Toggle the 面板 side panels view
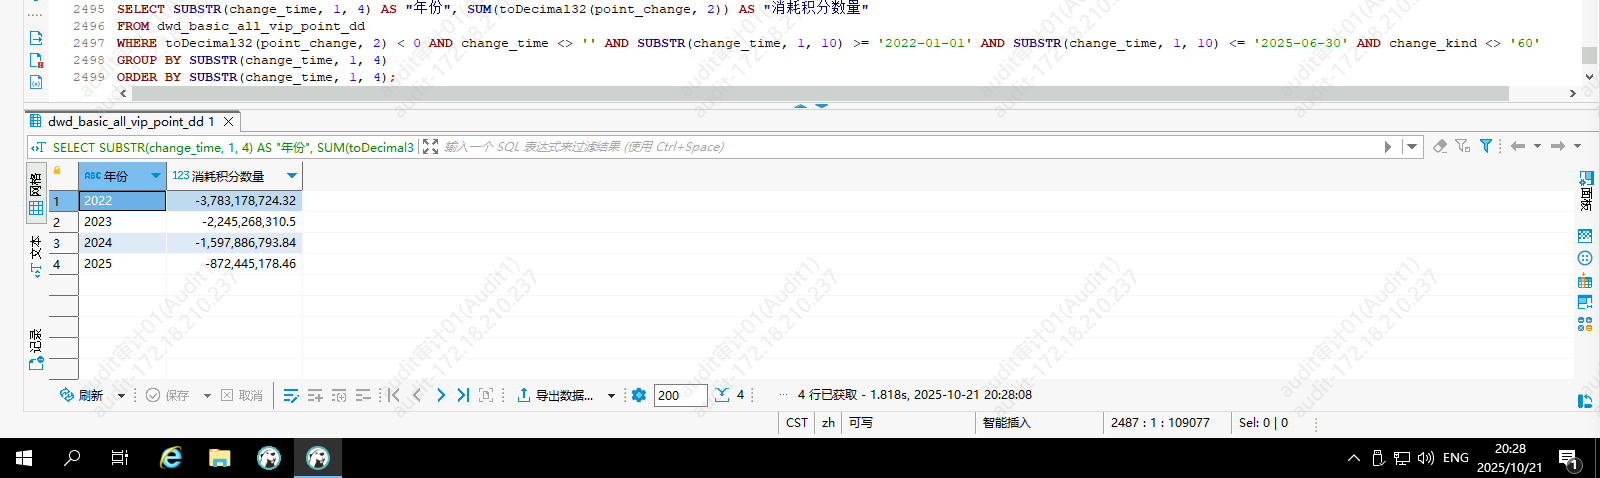The image size is (1600, 478). [1585, 190]
